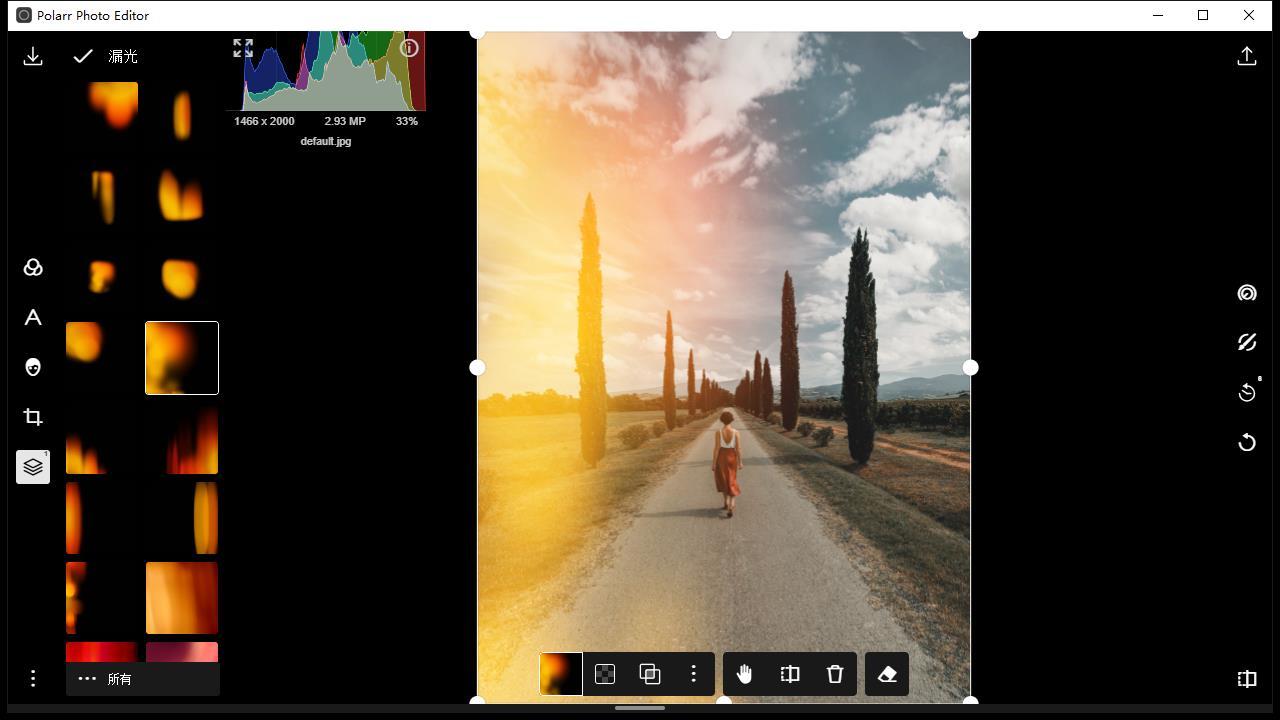Click the eraser mask icon
The width and height of the screenshot is (1280, 720).
coord(887,674)
